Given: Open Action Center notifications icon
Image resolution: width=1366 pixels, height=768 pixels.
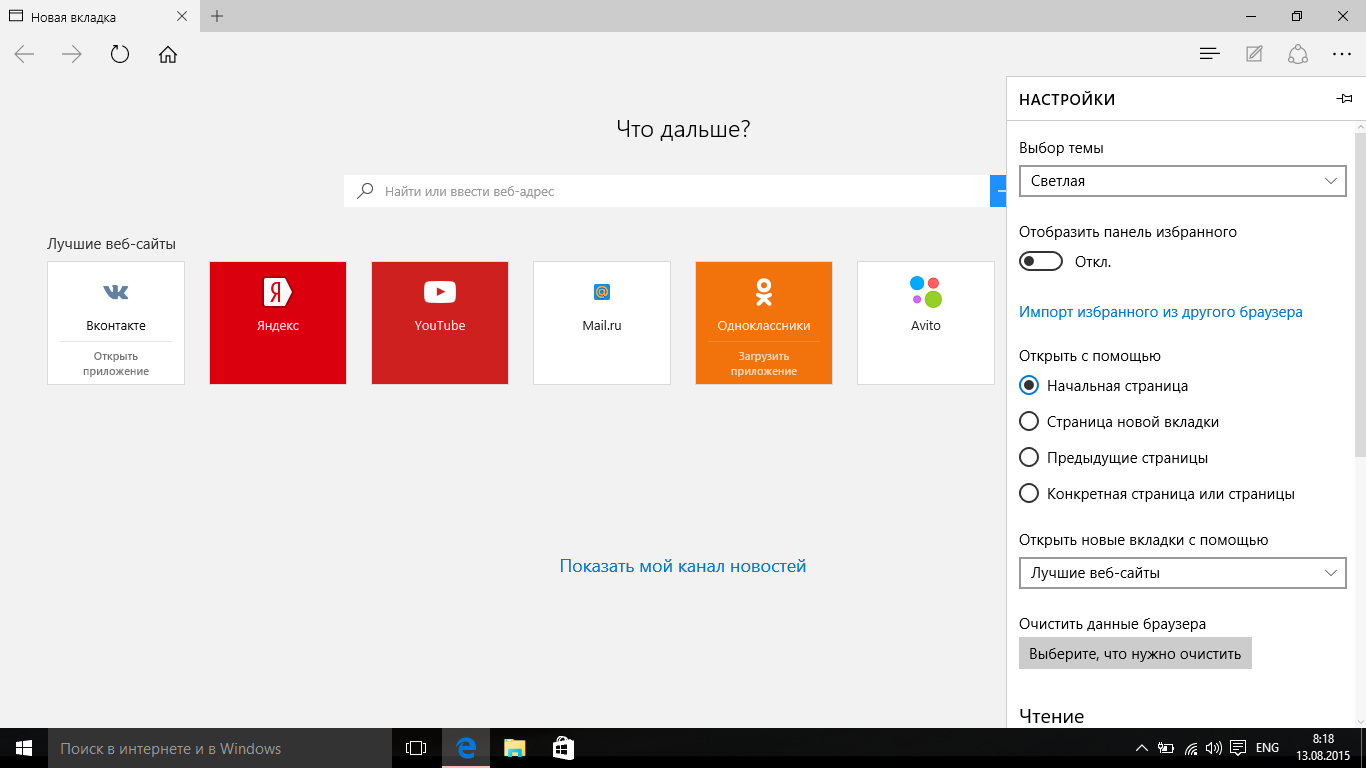Looking at the screenshot, I should pyautogui.click(x=1238, y=748).
